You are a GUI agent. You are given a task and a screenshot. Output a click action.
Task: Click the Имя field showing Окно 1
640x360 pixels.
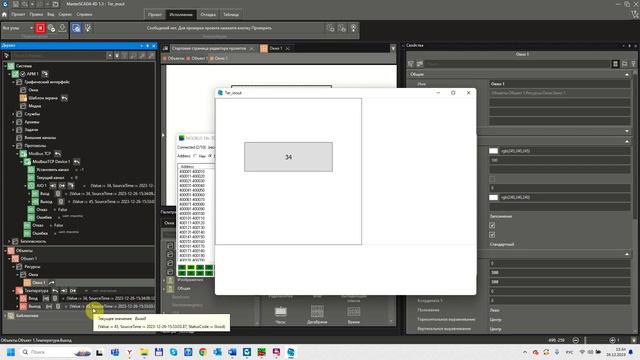pos(559,84)
